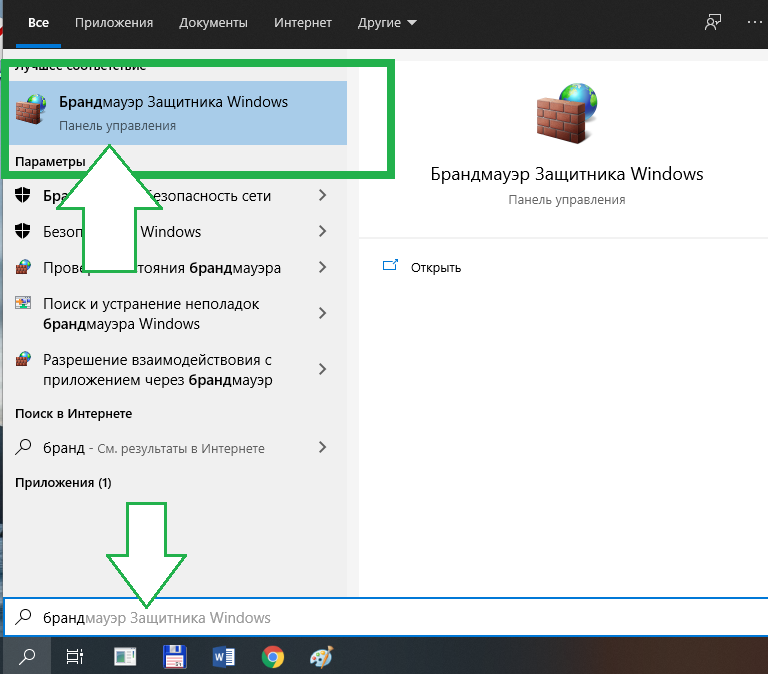
Task: Click the Task View taskbar button
Action: (75, 656)
